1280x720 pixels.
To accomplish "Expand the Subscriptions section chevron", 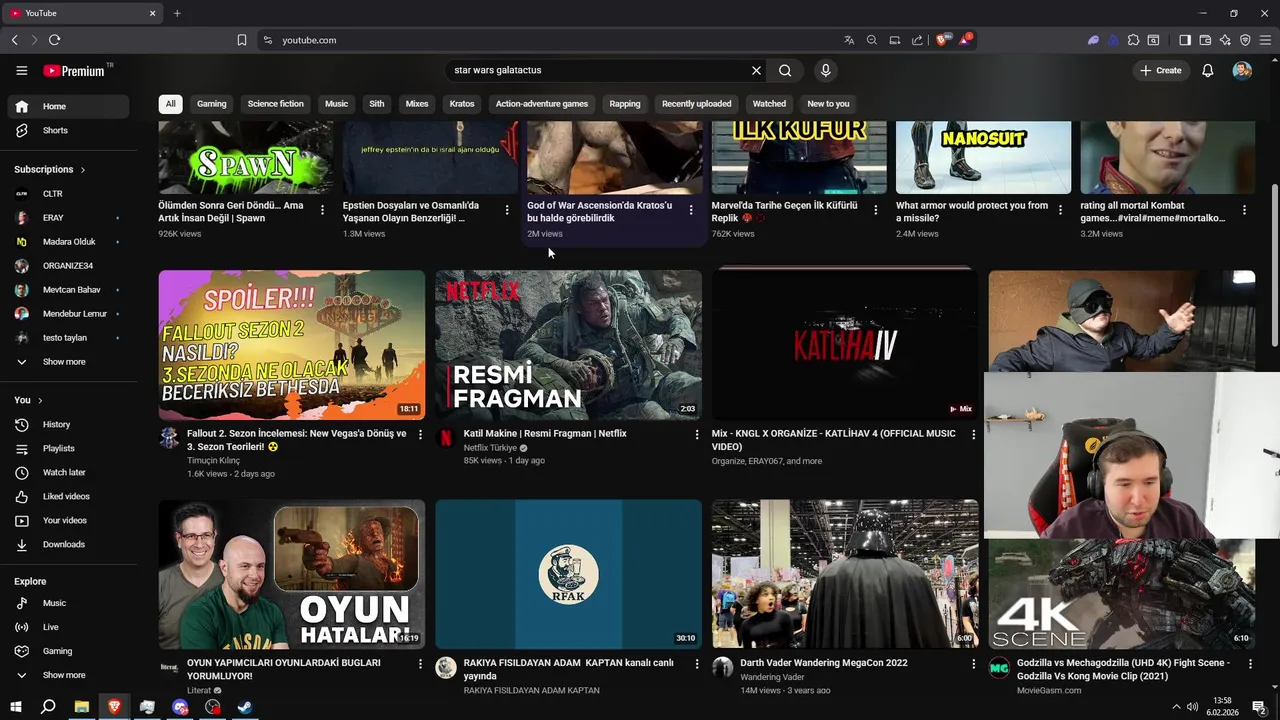I will click(x=83, y=170).
